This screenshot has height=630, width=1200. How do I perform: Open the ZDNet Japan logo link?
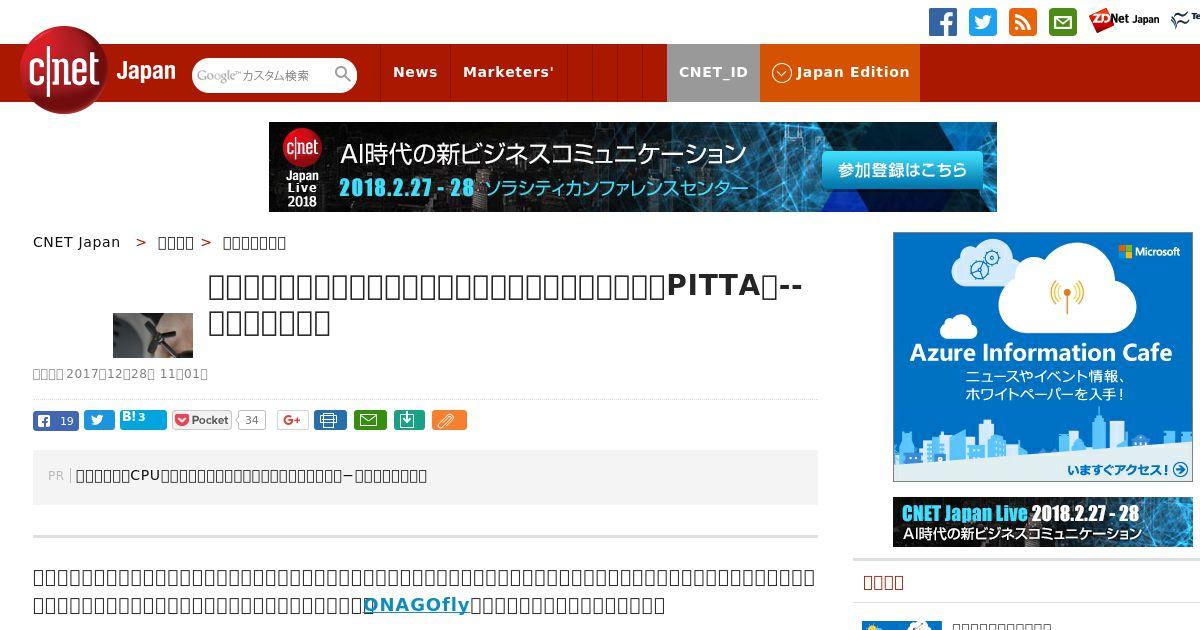1124,19
